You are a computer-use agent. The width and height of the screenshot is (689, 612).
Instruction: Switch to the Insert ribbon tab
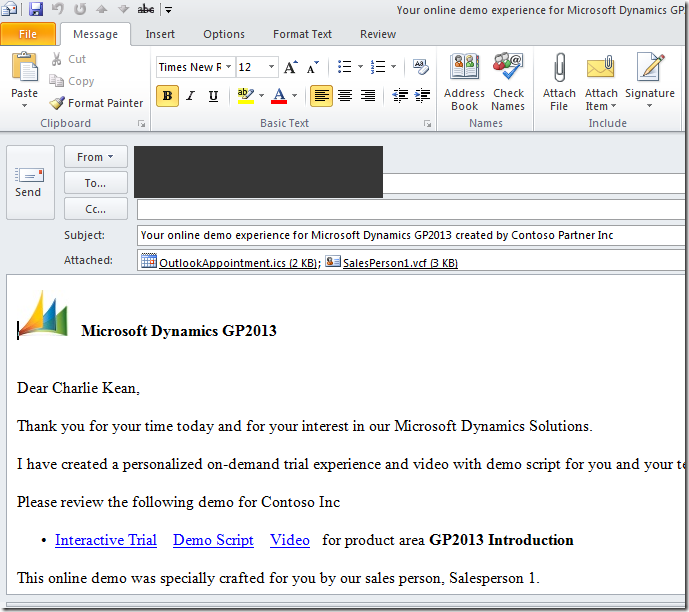[160, 34]
